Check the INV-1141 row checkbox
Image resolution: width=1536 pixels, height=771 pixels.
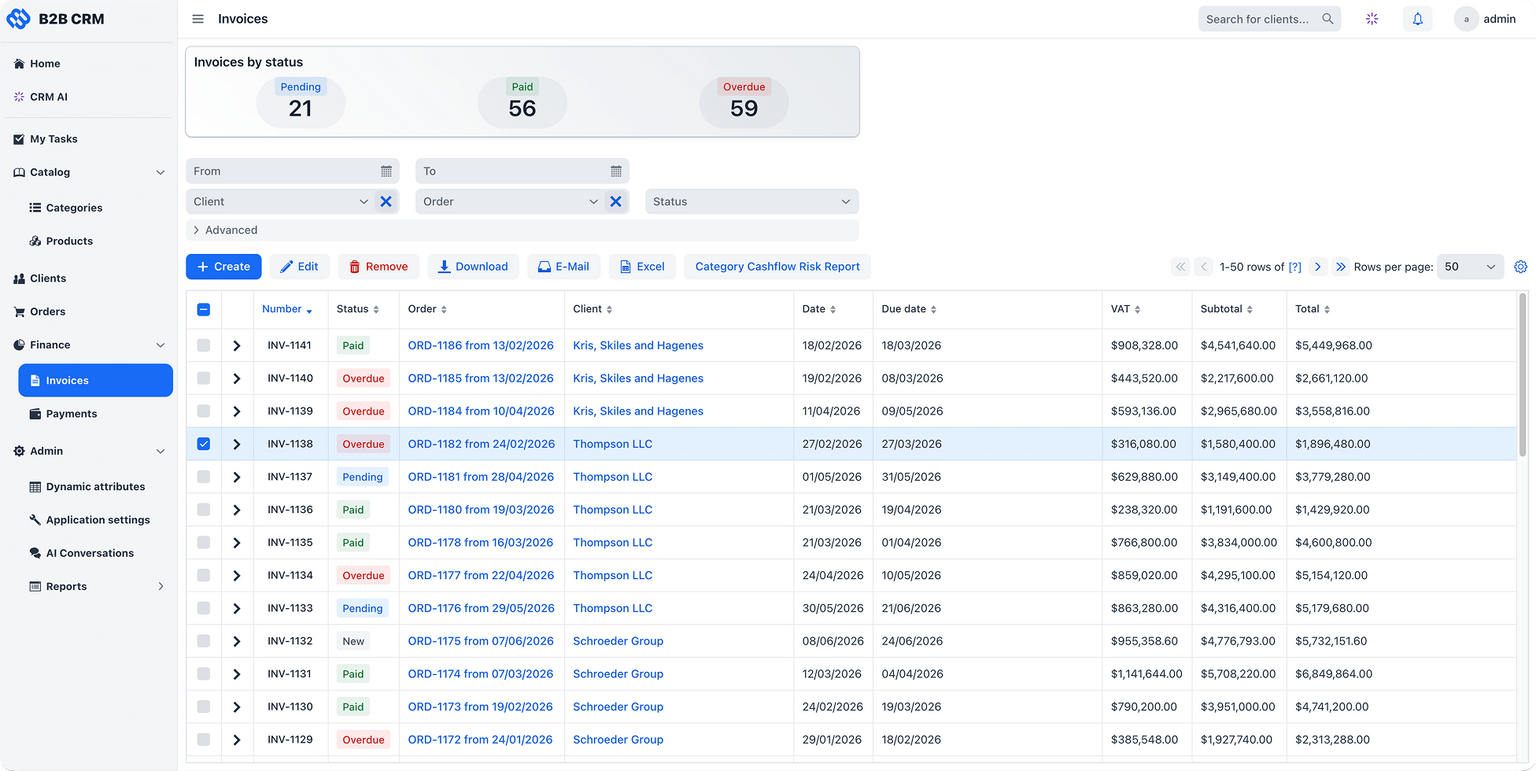(x=204, y=345)
